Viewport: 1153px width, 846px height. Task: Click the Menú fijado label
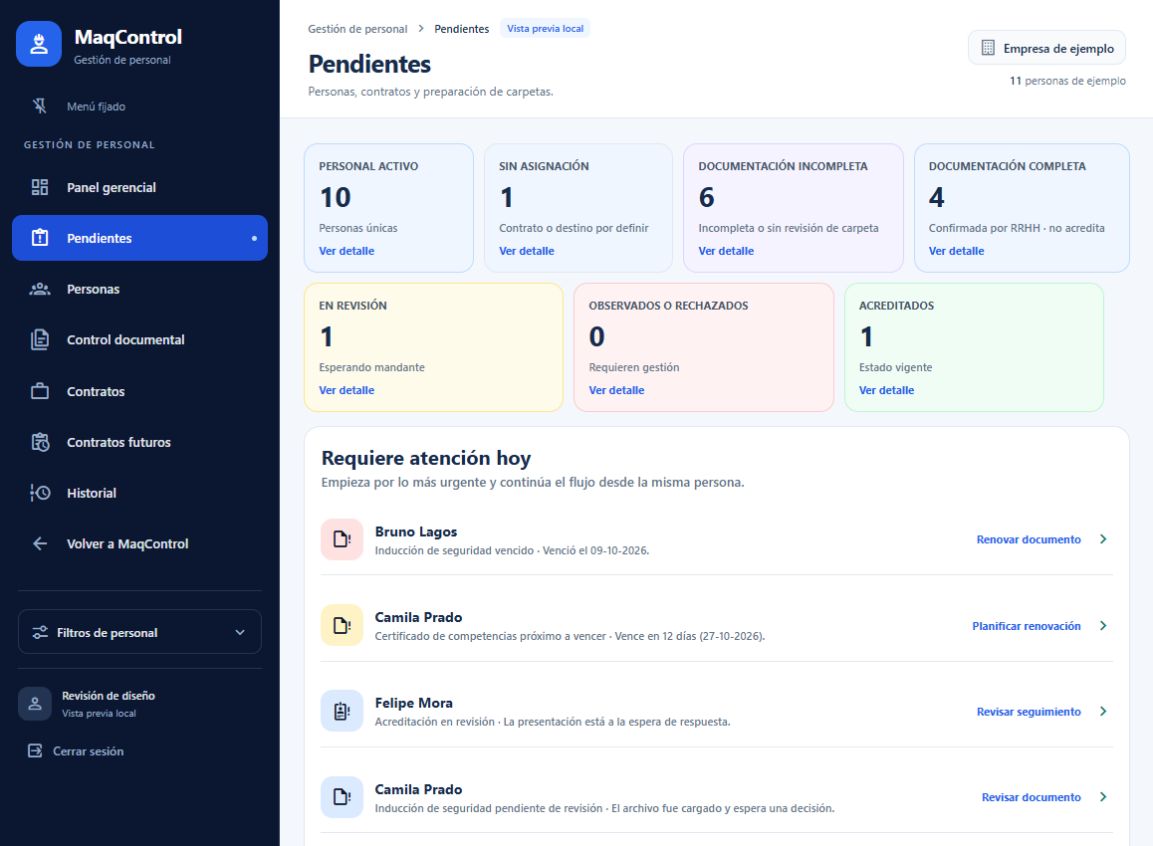click(x=96, y=107)
